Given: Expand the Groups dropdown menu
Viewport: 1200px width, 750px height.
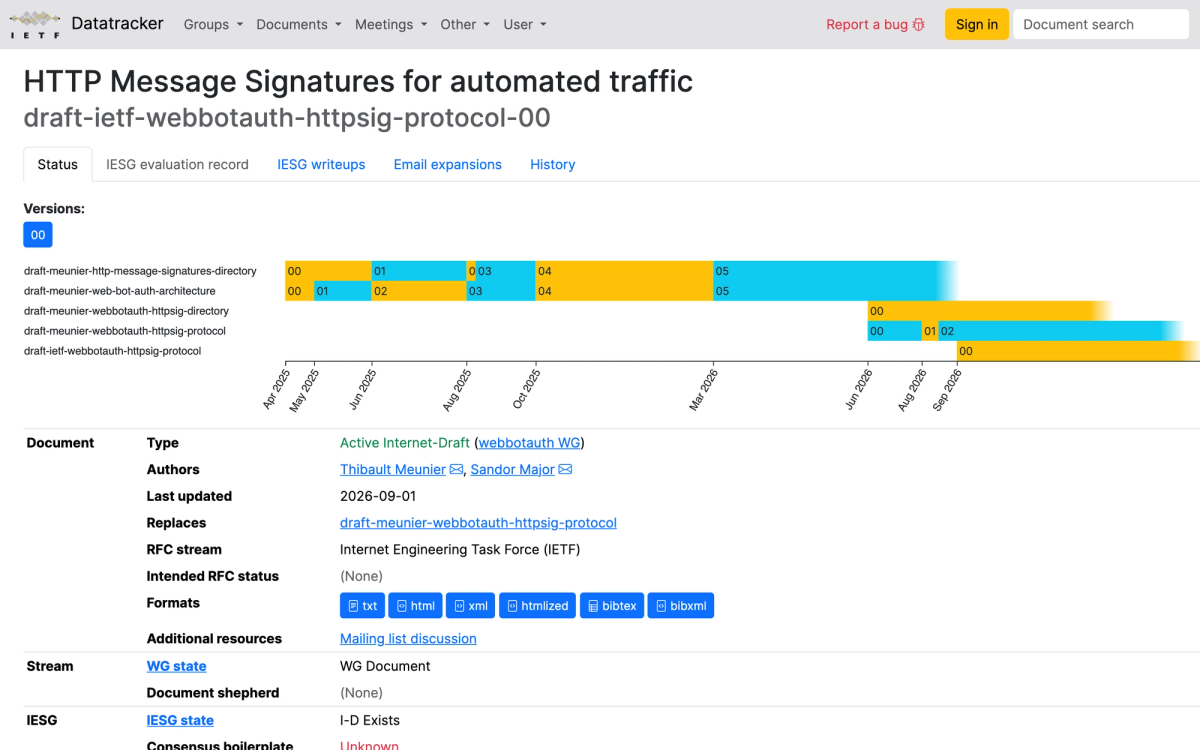Looking at the screenshot, I should point(213,24).
